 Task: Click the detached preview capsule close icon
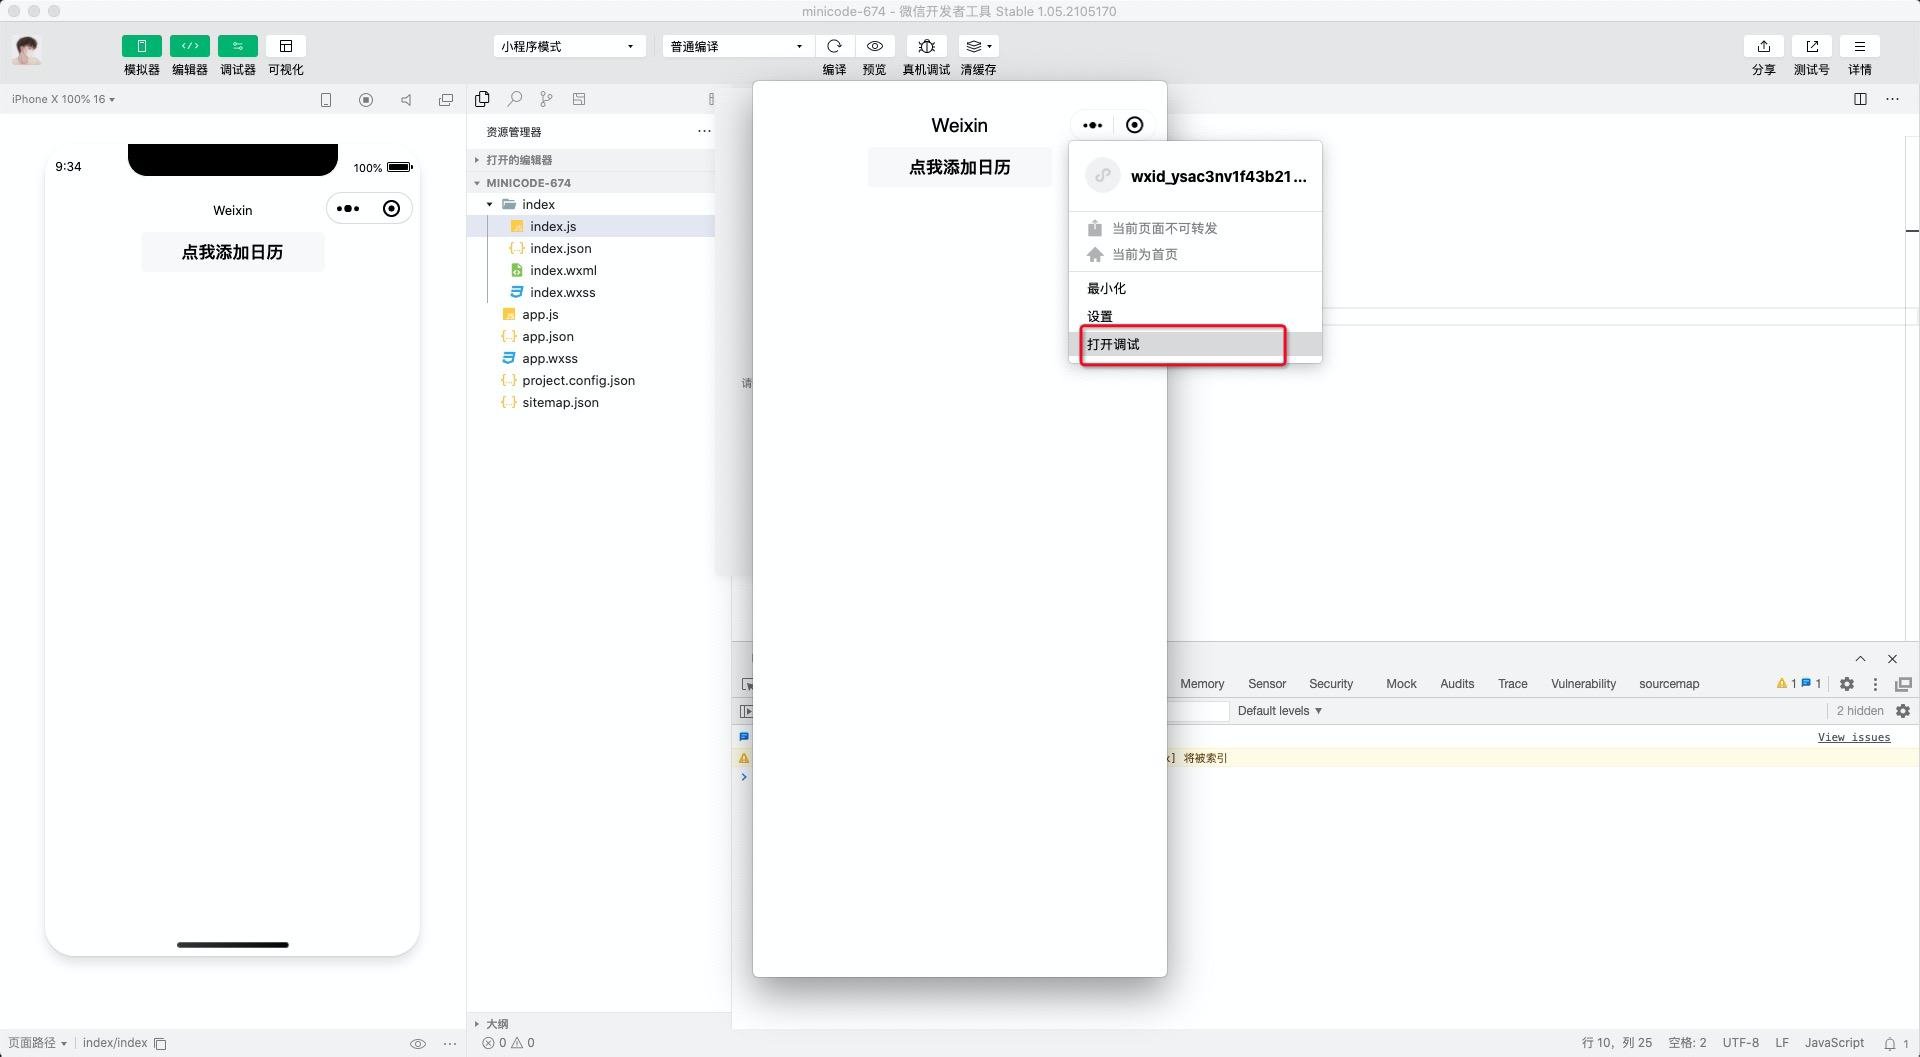[1134, 125]
